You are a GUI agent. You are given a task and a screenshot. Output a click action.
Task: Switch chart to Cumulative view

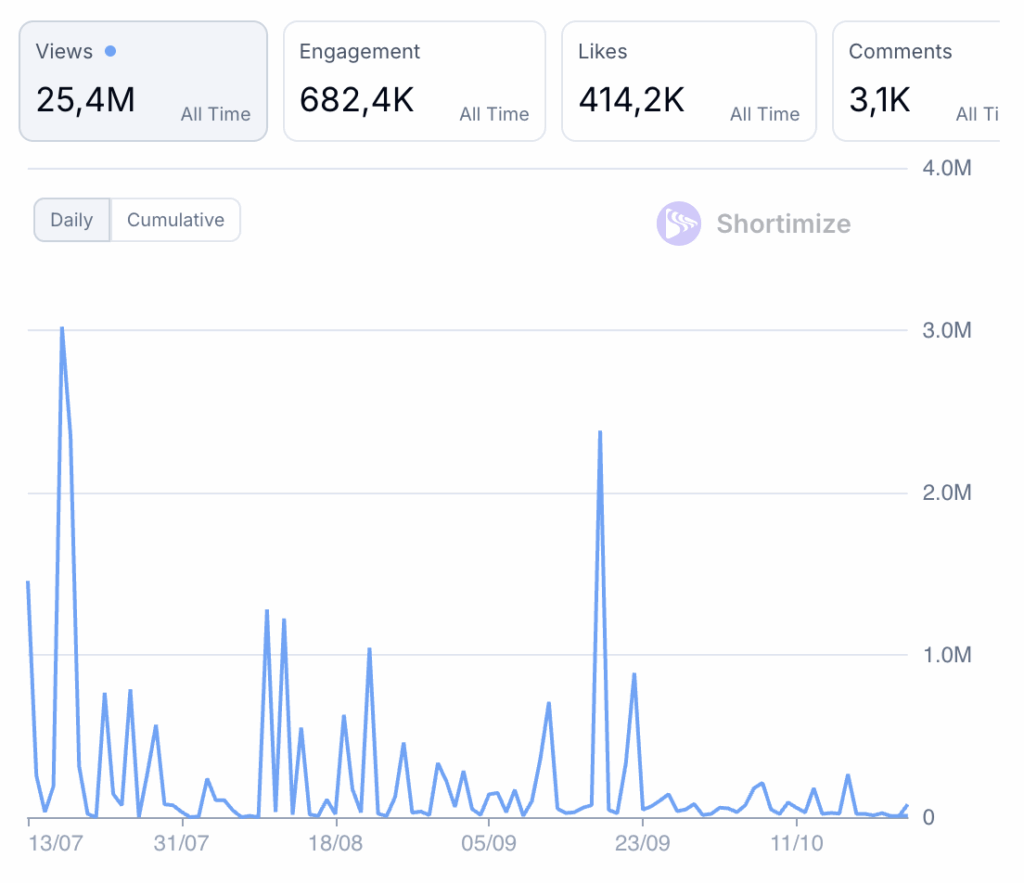point(175,220)
